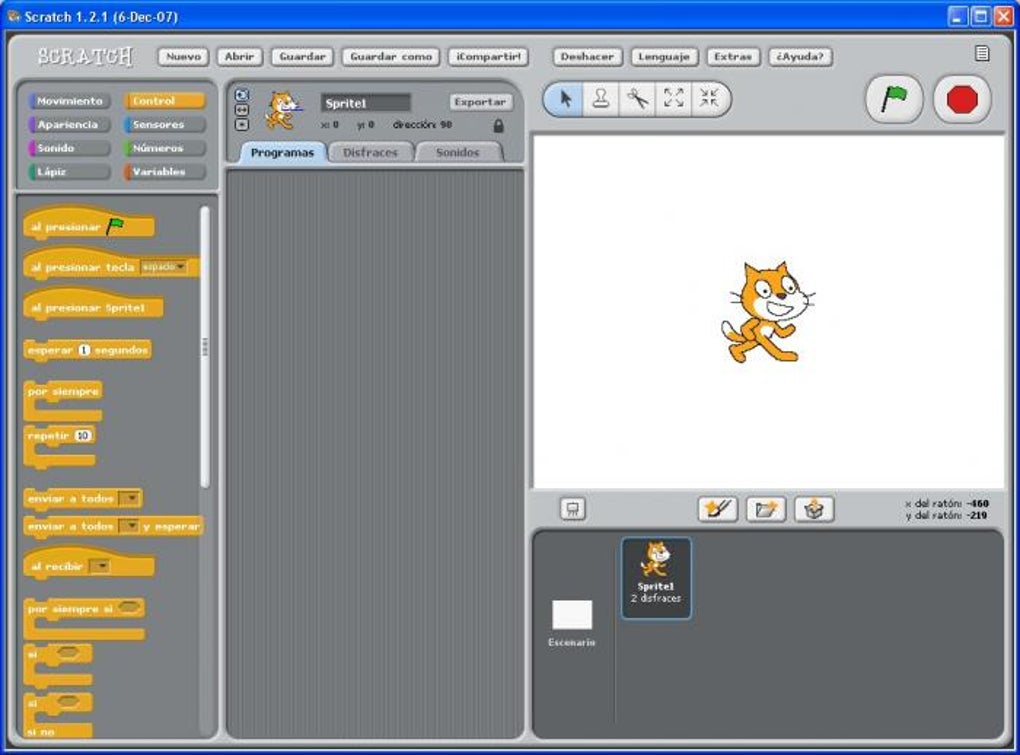
Task: Switch to the Disfraces tab
Action: (370, 152)
